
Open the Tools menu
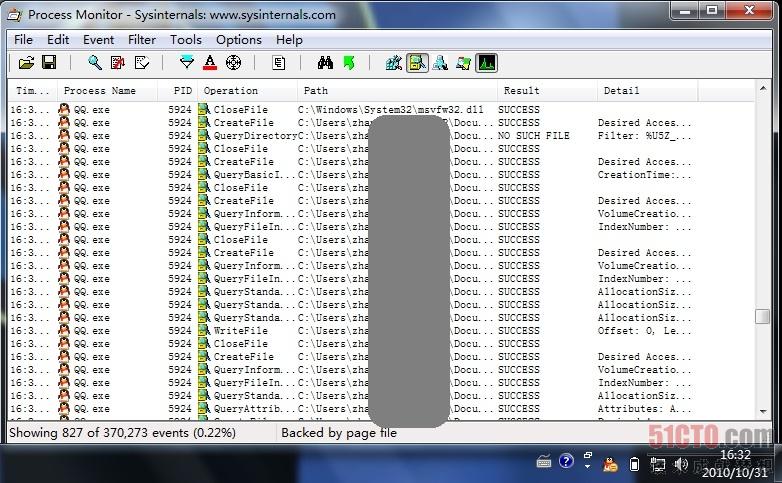(186, 39)
